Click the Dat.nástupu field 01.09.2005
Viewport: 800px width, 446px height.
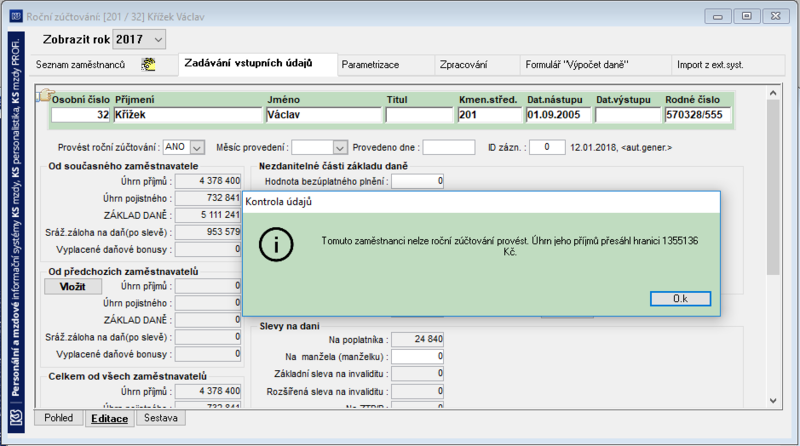pos(558,115)
